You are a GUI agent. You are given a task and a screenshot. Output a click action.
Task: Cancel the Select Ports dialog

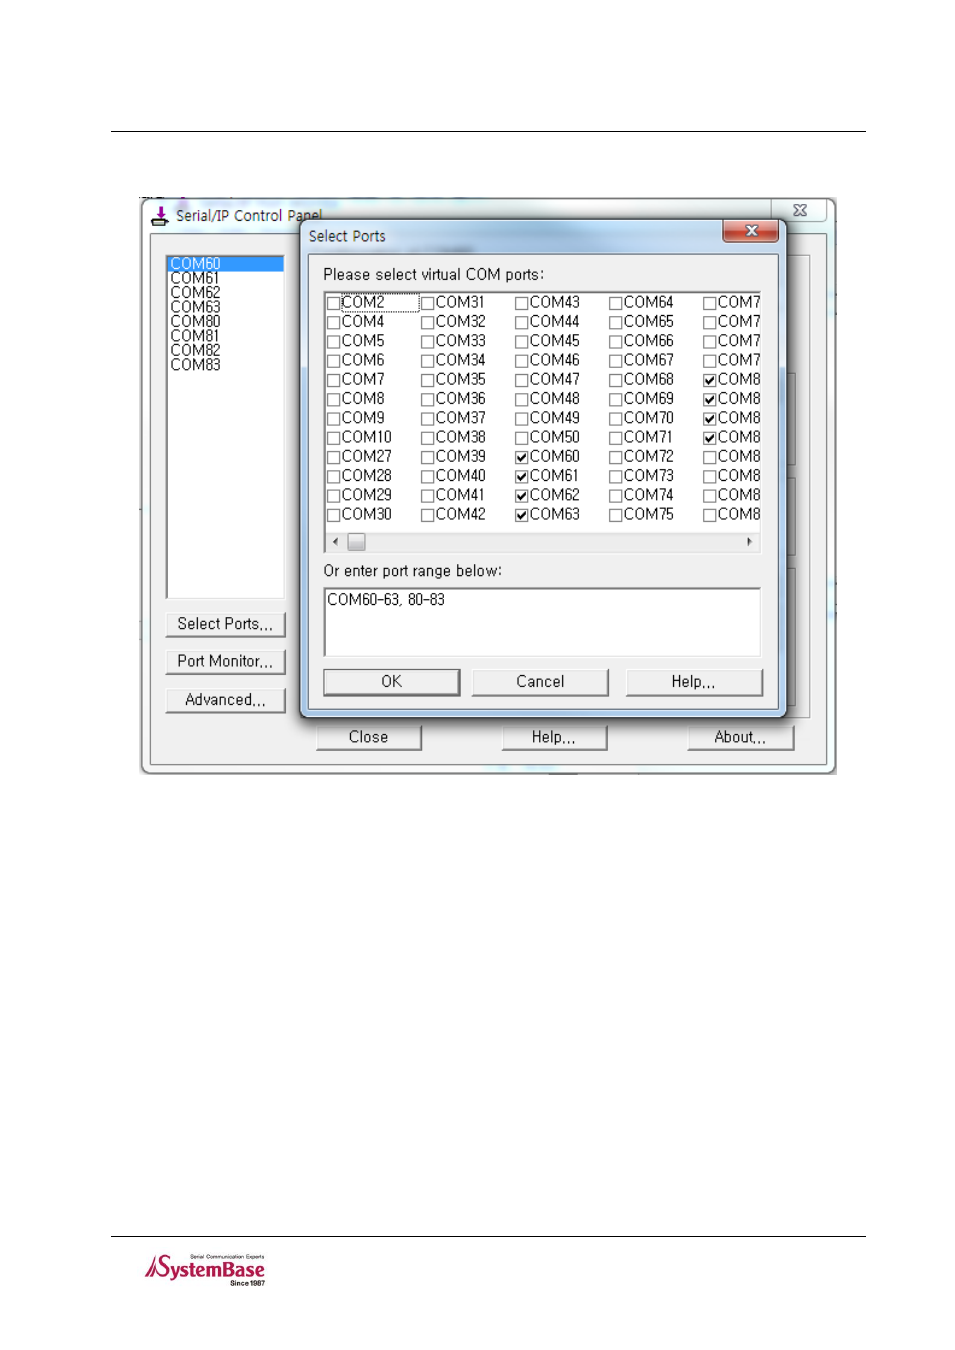click(540, 682)
